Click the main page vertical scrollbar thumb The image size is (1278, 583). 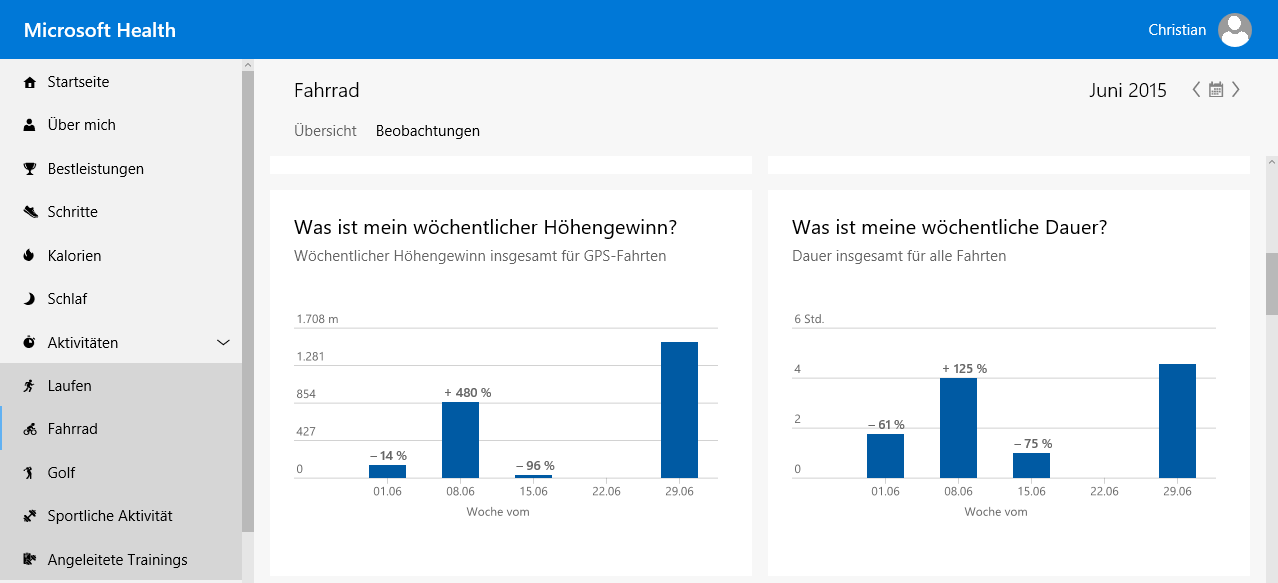(x=1271, y=284)
